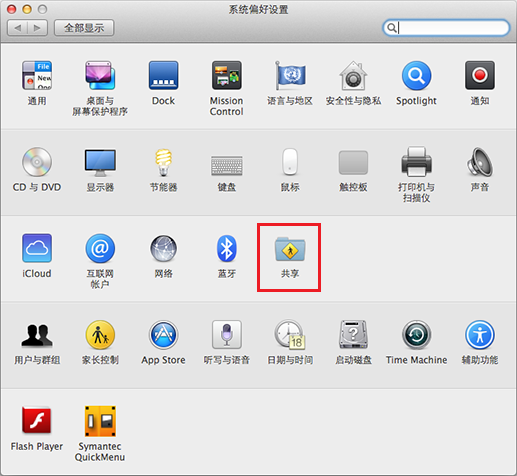Open 安全性与隐私 preferences
This screenshot has height=476, width=517.
click(x=353, y=75)
